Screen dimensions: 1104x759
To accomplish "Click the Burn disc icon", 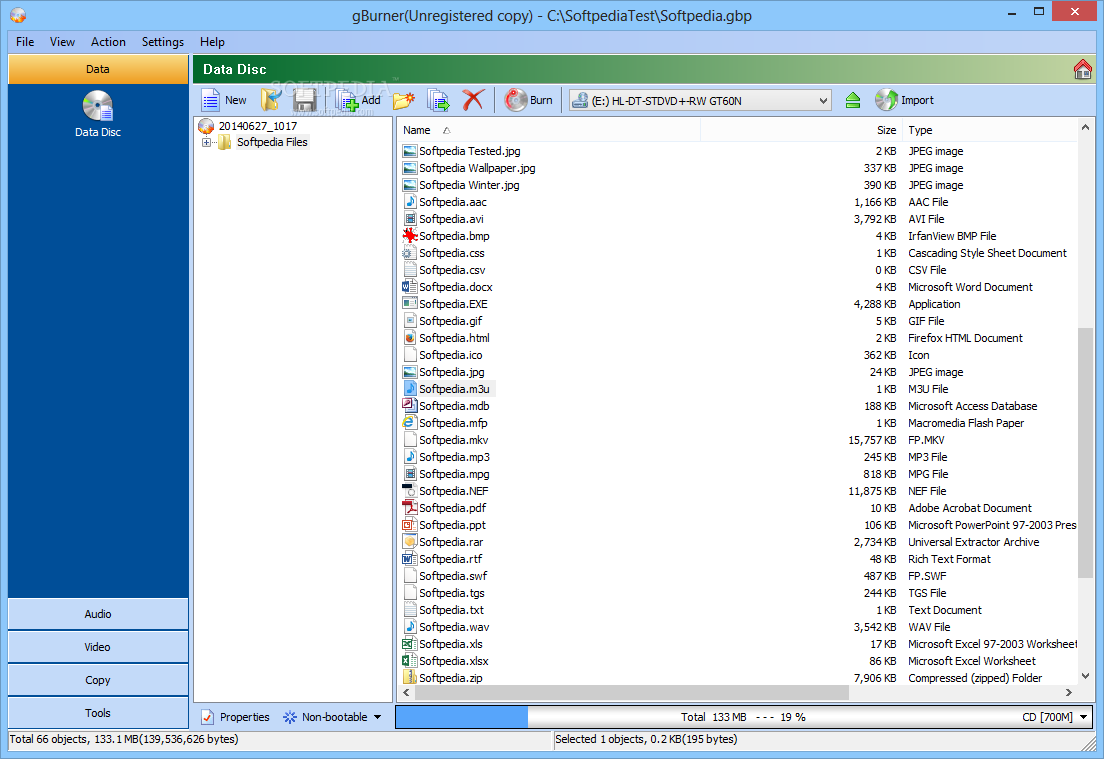I will 516,100.
